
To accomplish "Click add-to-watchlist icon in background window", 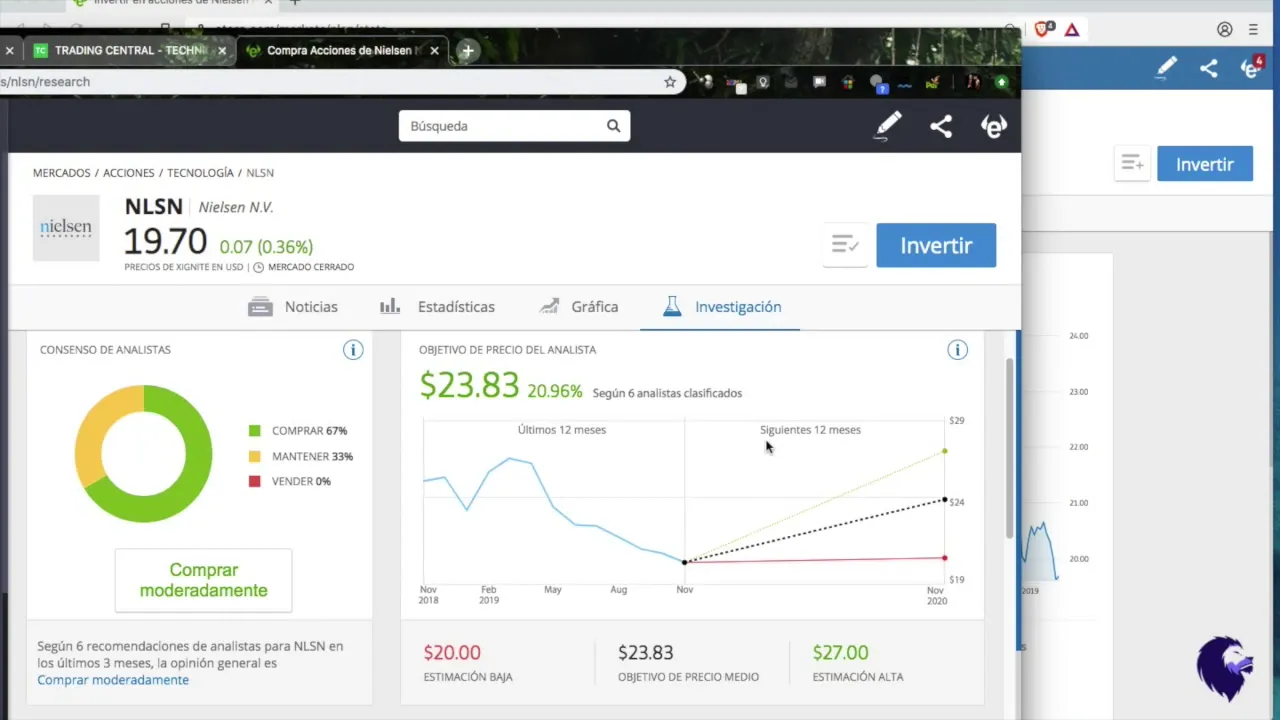I will (x=1132, y=163).
